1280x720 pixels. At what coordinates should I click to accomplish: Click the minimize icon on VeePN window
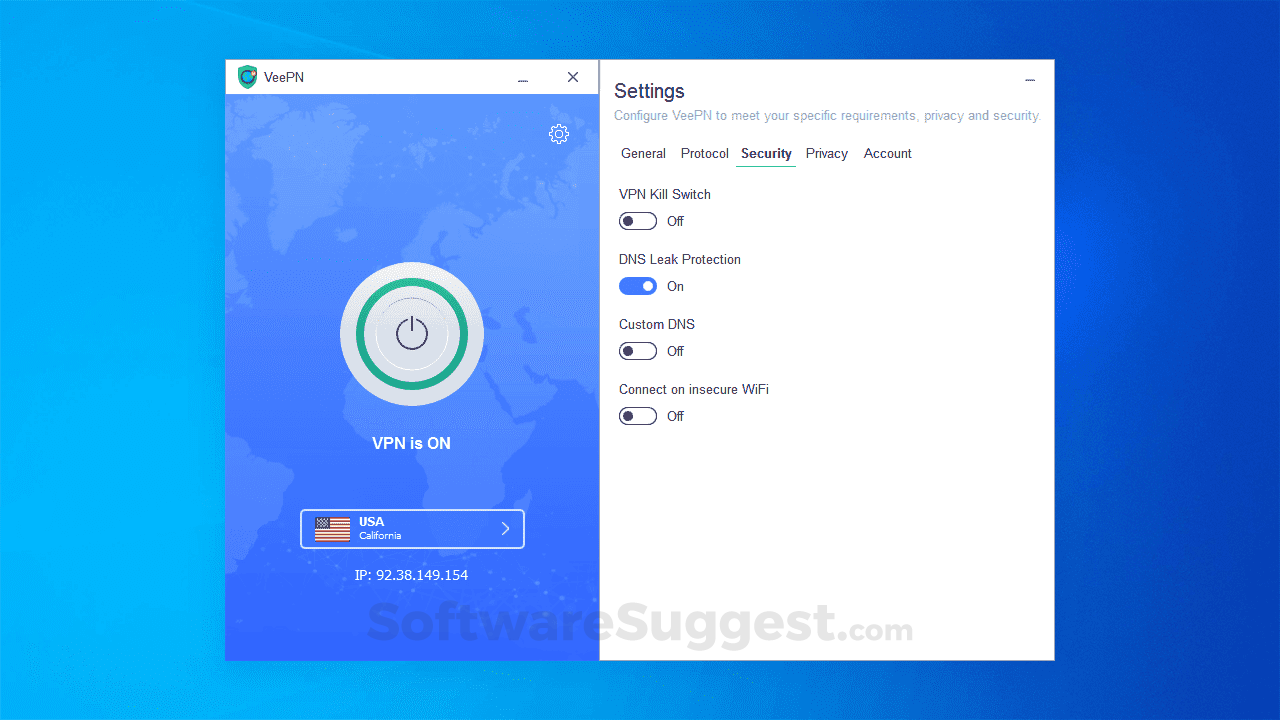tap(522, 77)
